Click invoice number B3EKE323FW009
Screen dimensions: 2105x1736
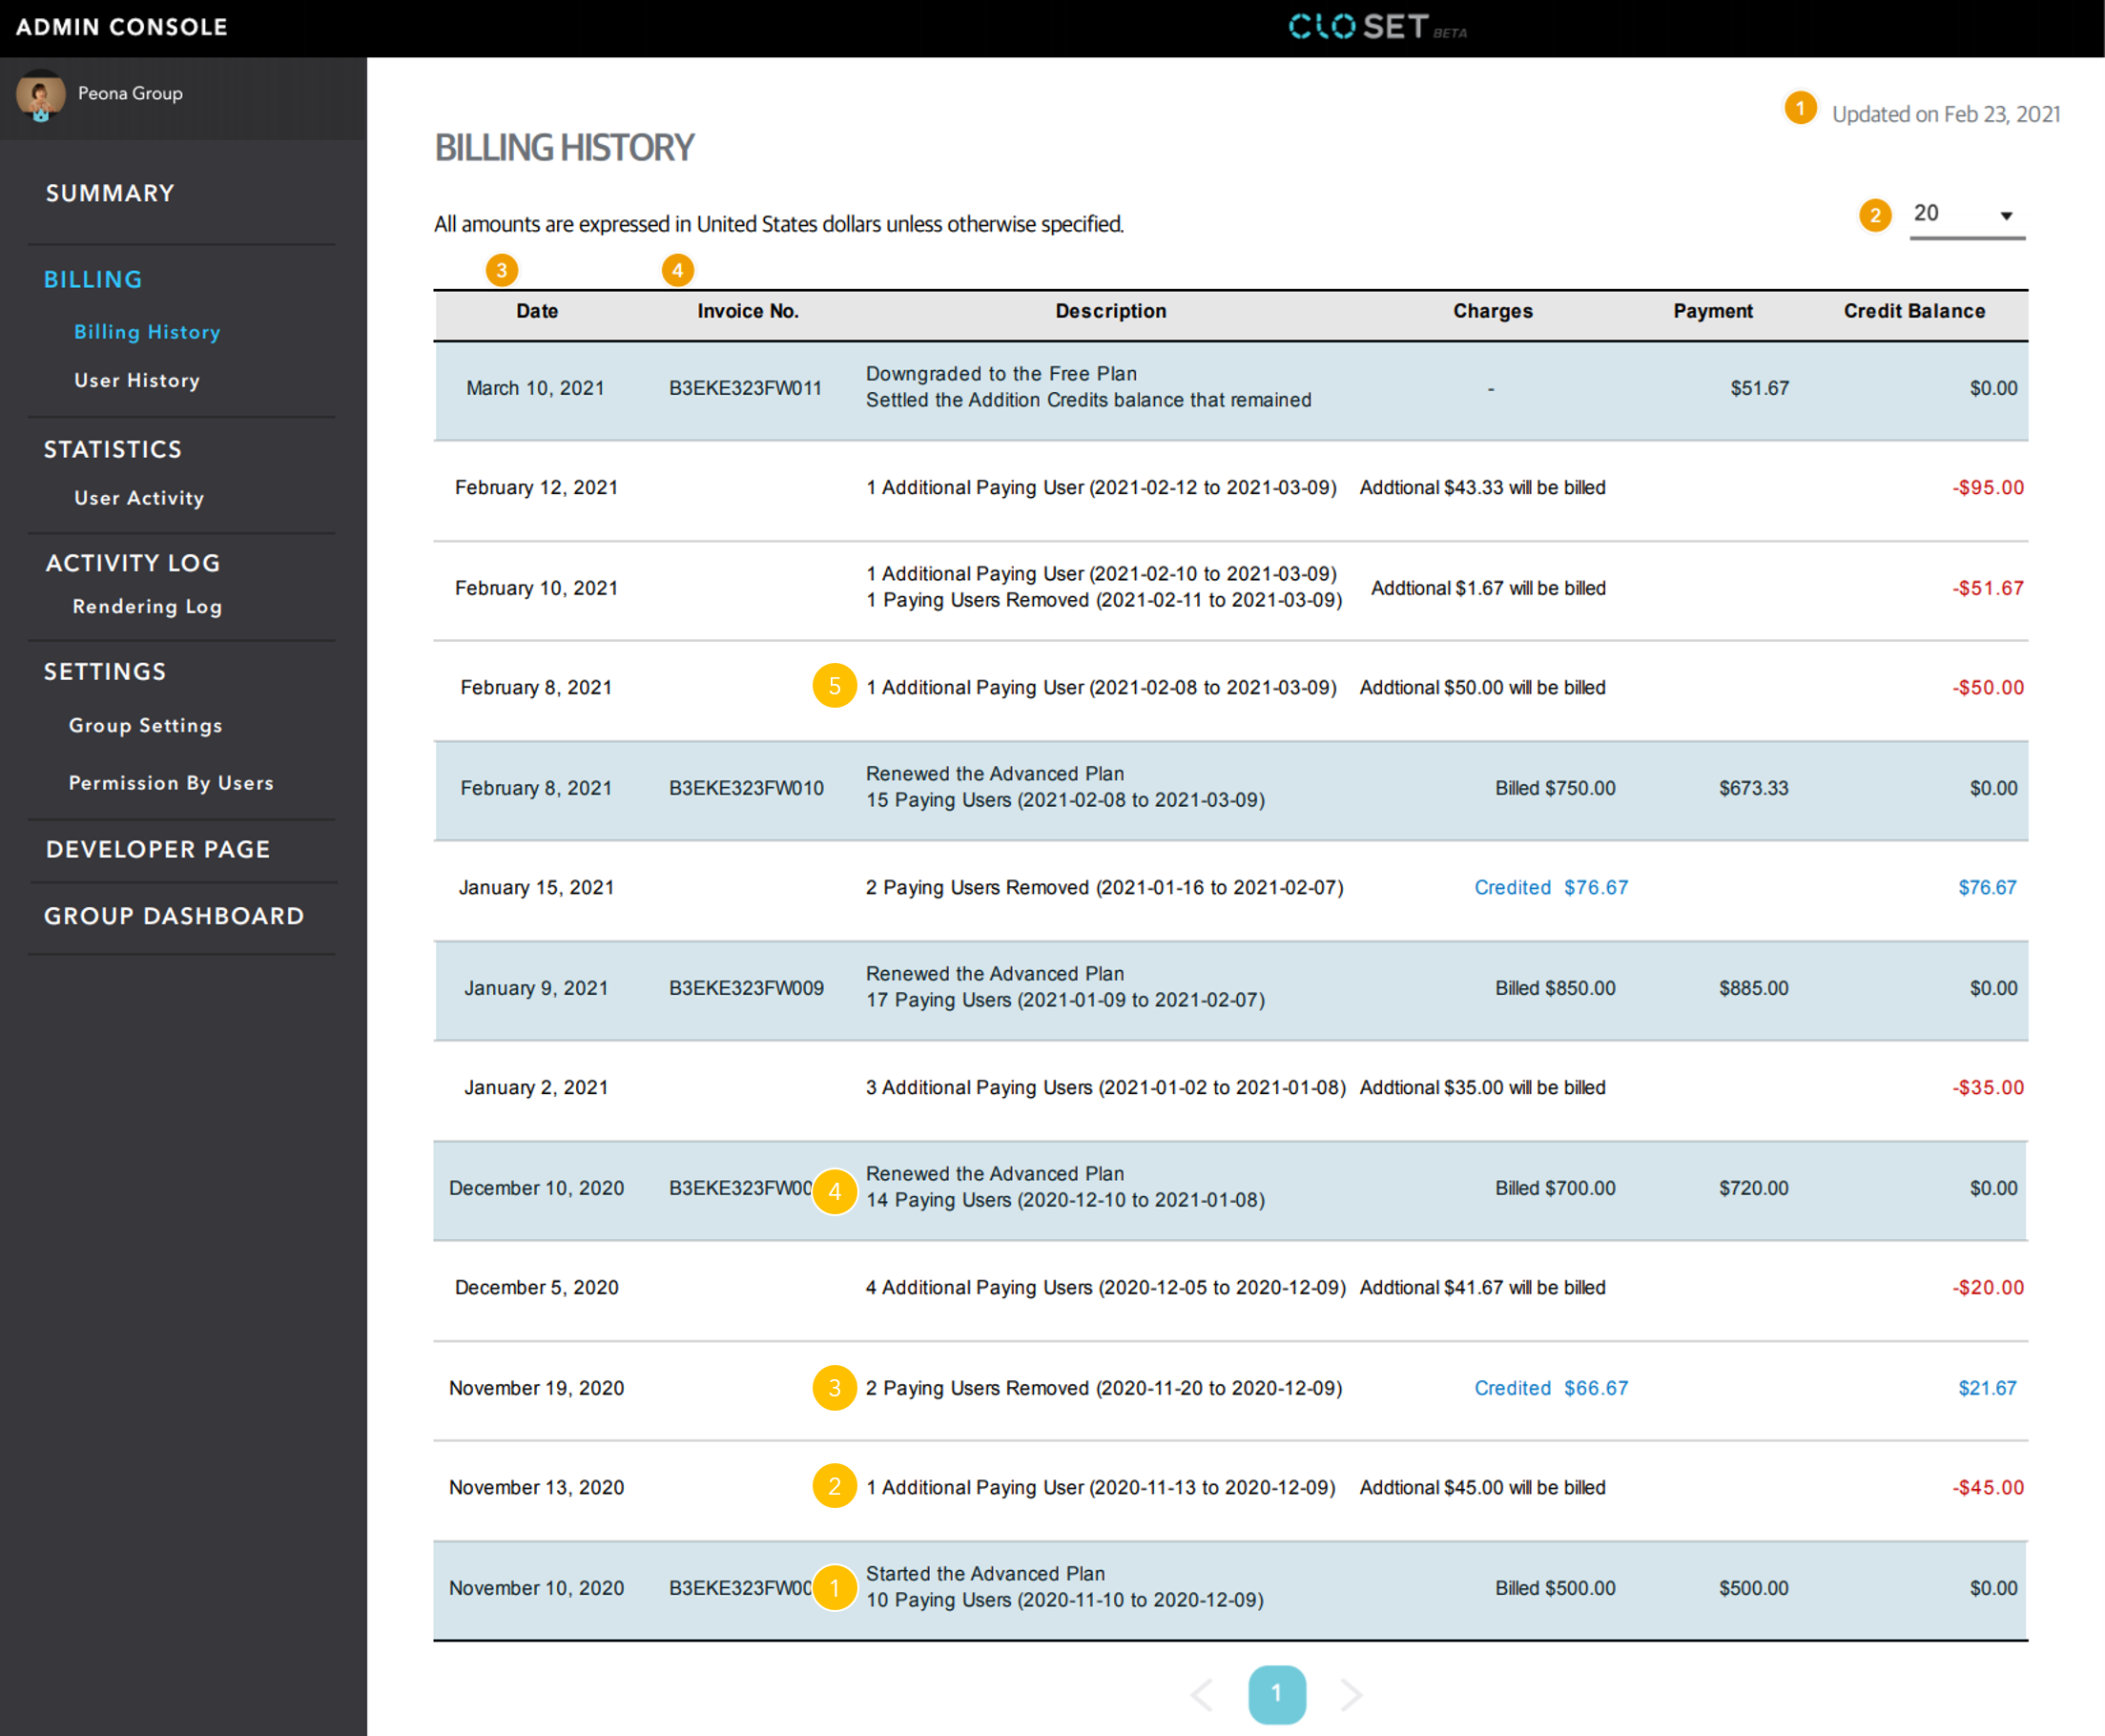(x=746, y=988)
